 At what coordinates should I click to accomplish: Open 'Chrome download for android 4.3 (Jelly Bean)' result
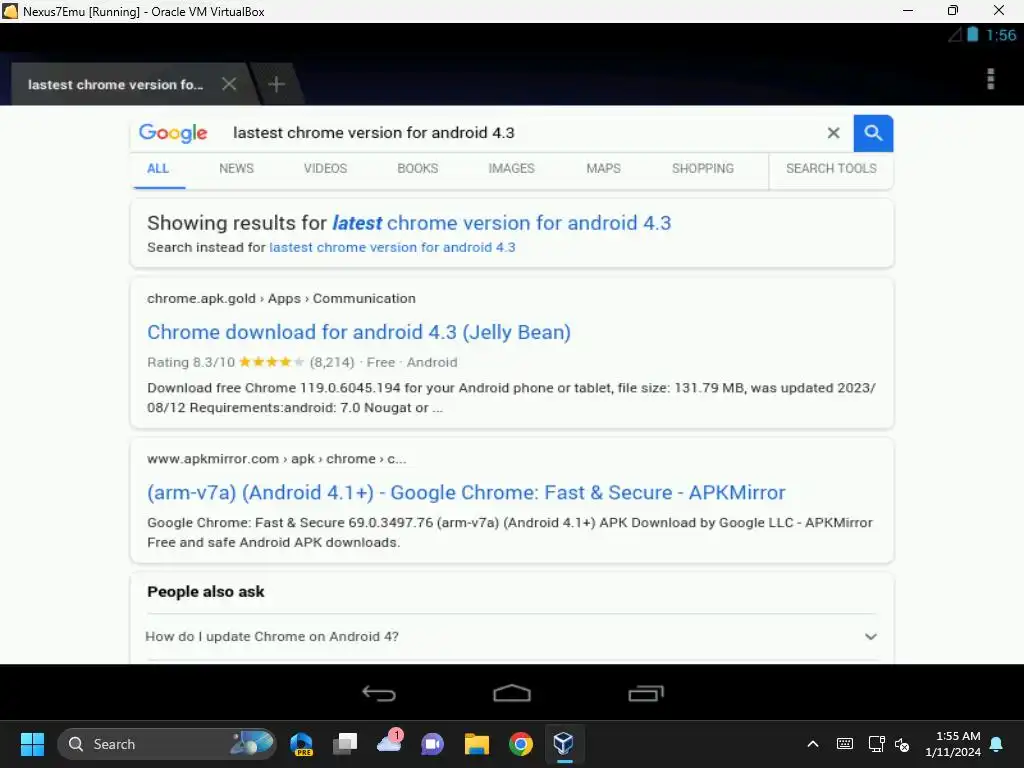point(359,332)
